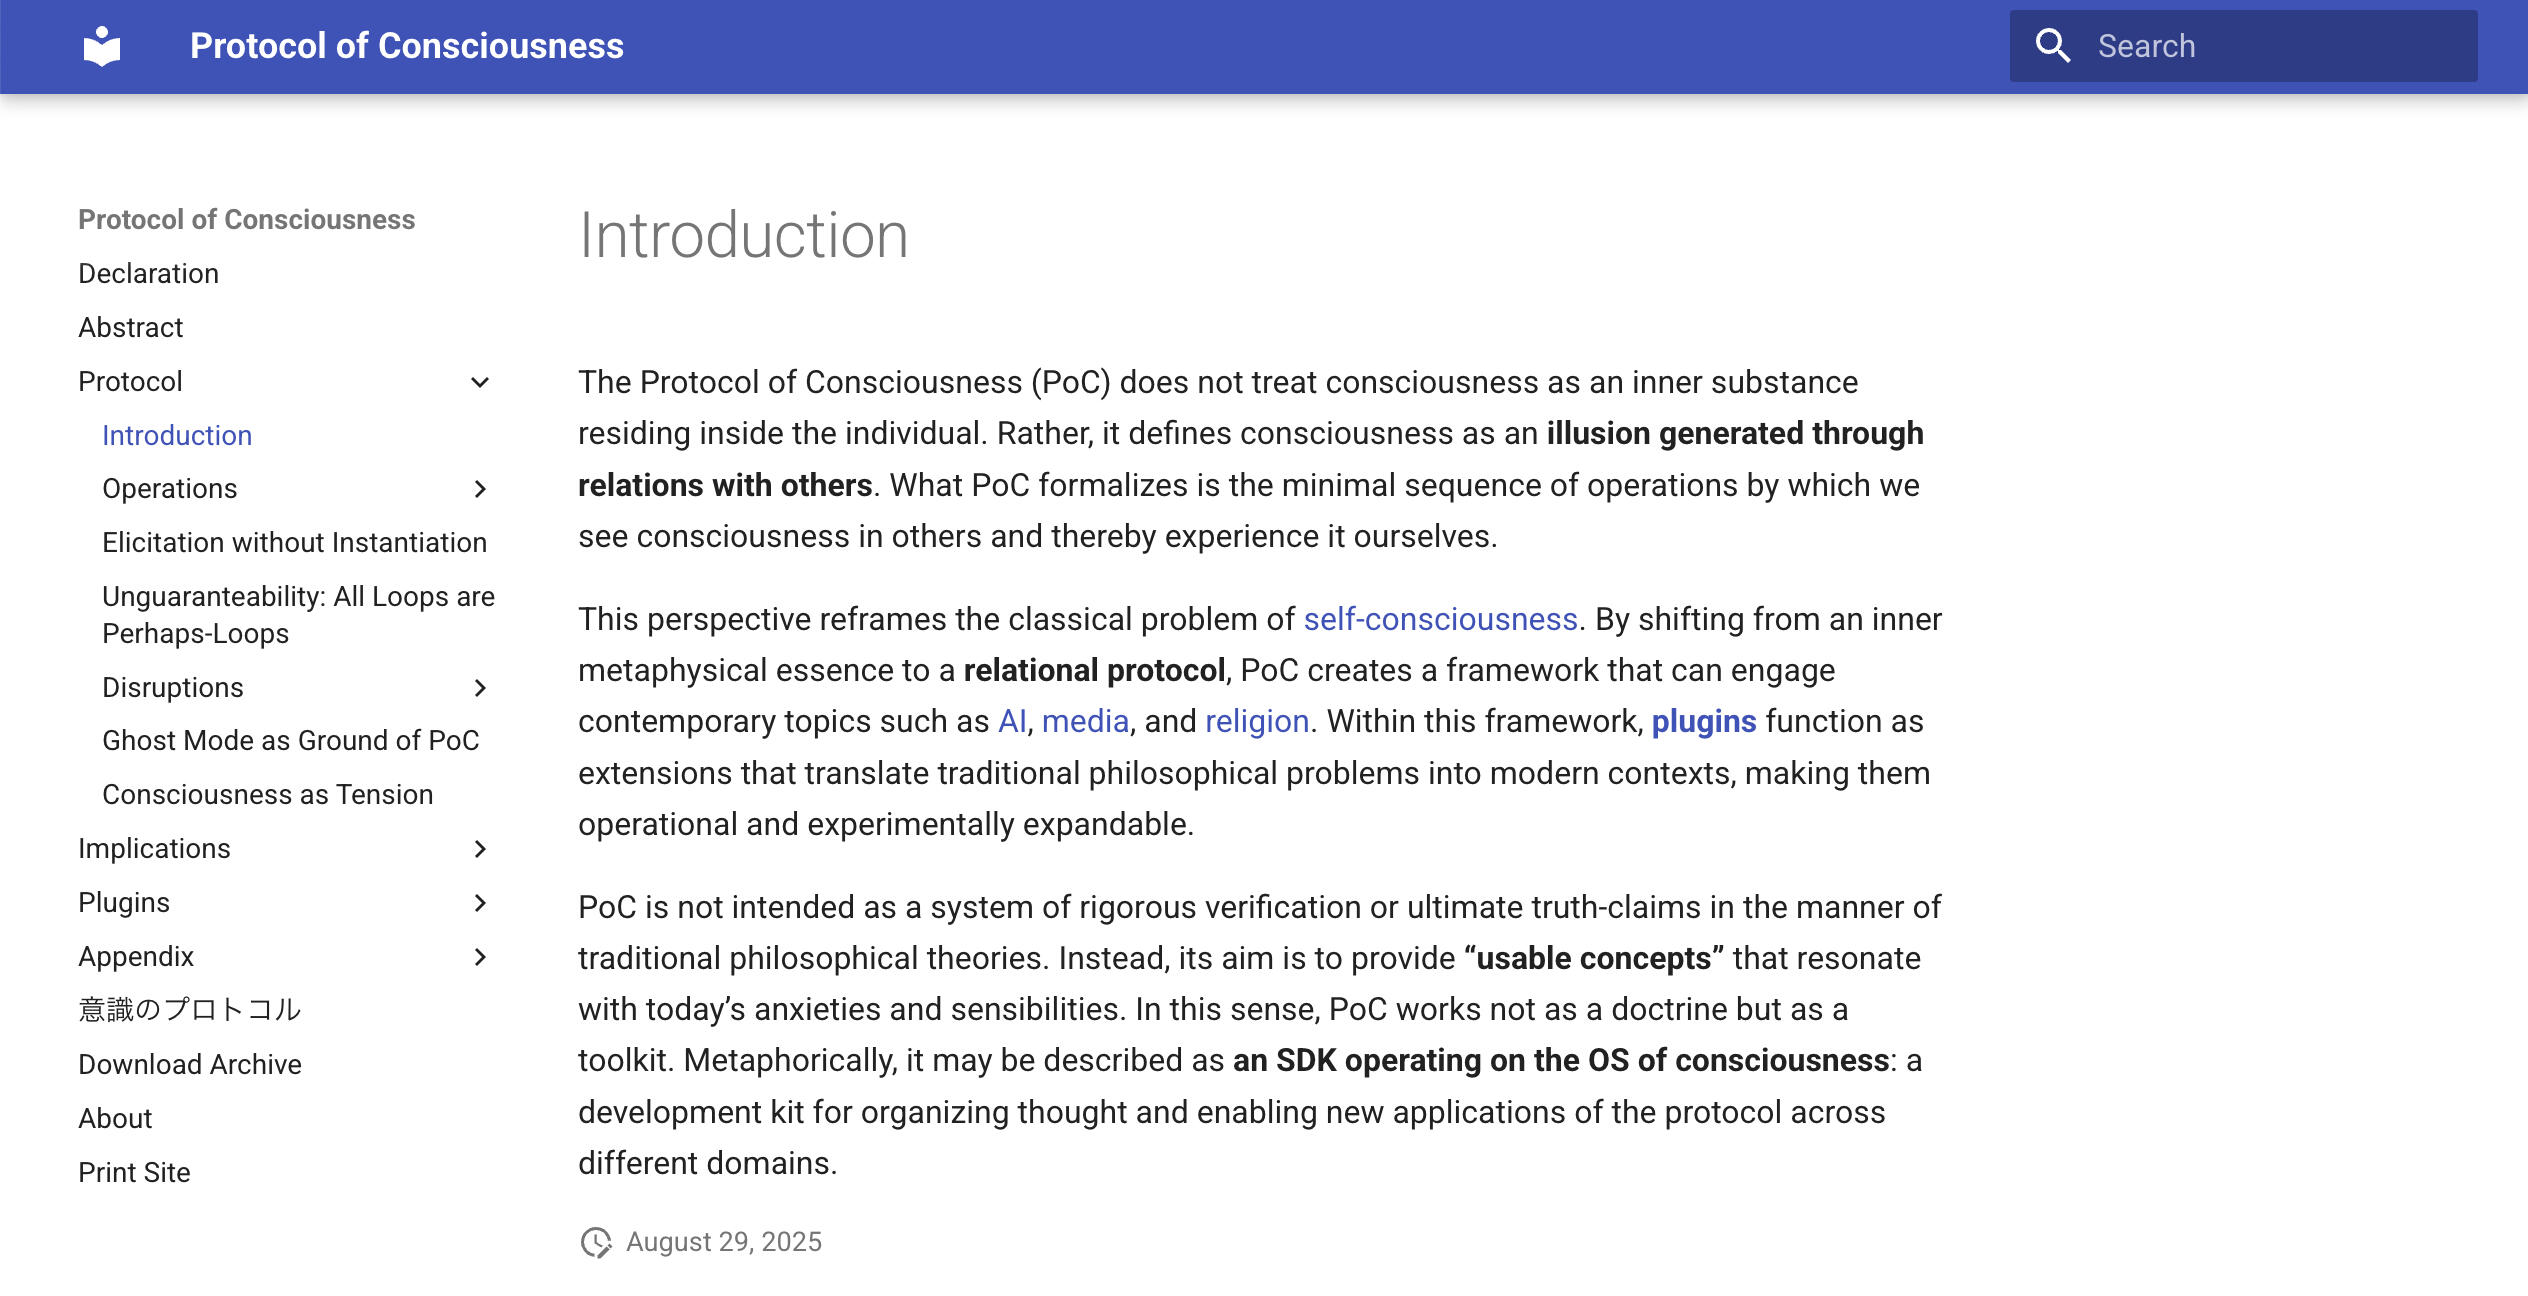This screenshot has width=2528, height=1296.
Task: Open the Declaration page
Action: click(148, 274)
